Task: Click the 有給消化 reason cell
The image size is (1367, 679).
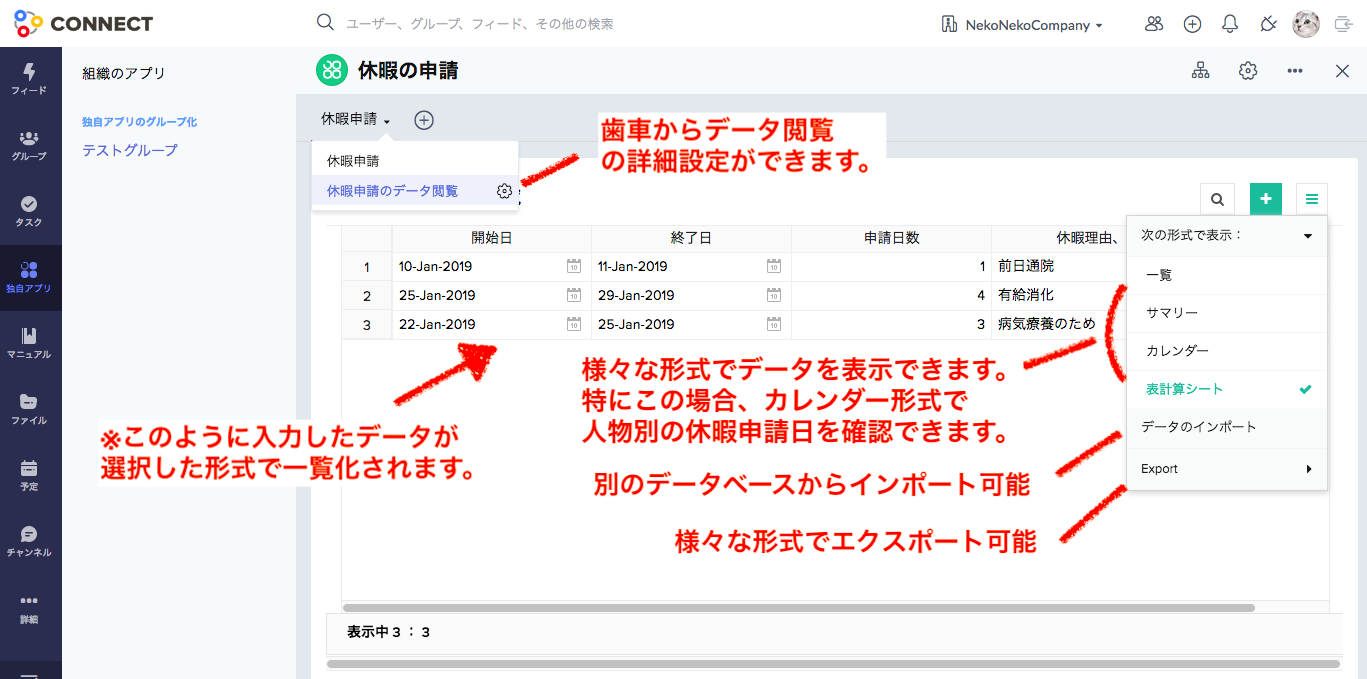Action: point(1059,295)
